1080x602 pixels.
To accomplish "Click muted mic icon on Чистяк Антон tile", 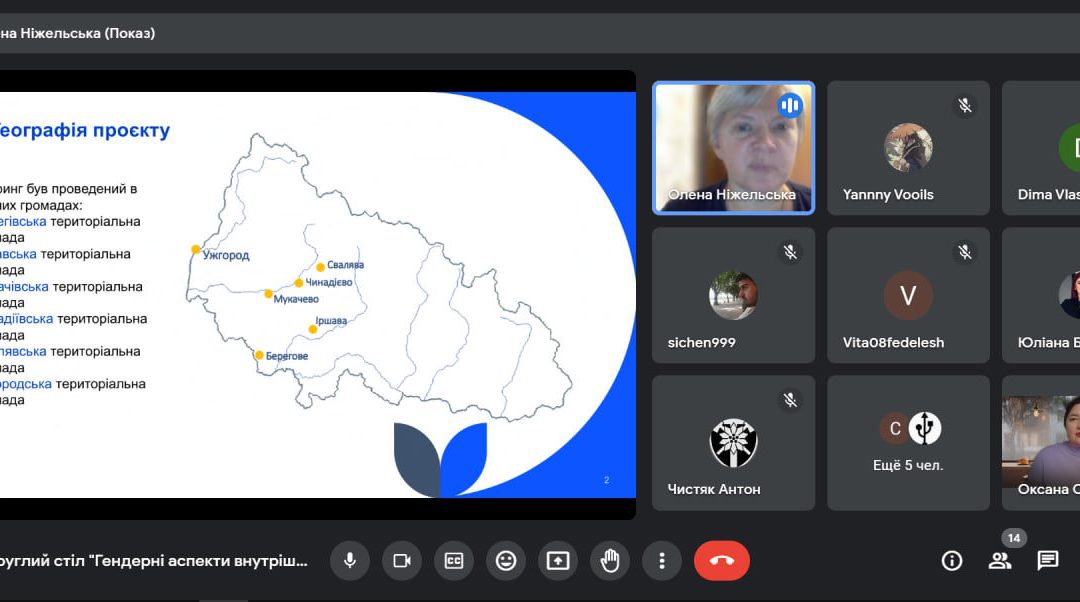I will tap(790, 400).
